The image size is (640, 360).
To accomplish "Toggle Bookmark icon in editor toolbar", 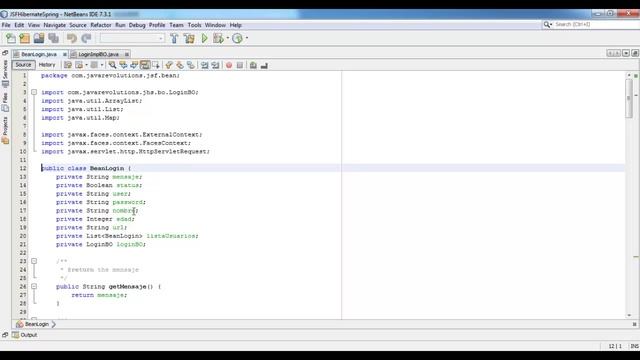I will 191,65.
